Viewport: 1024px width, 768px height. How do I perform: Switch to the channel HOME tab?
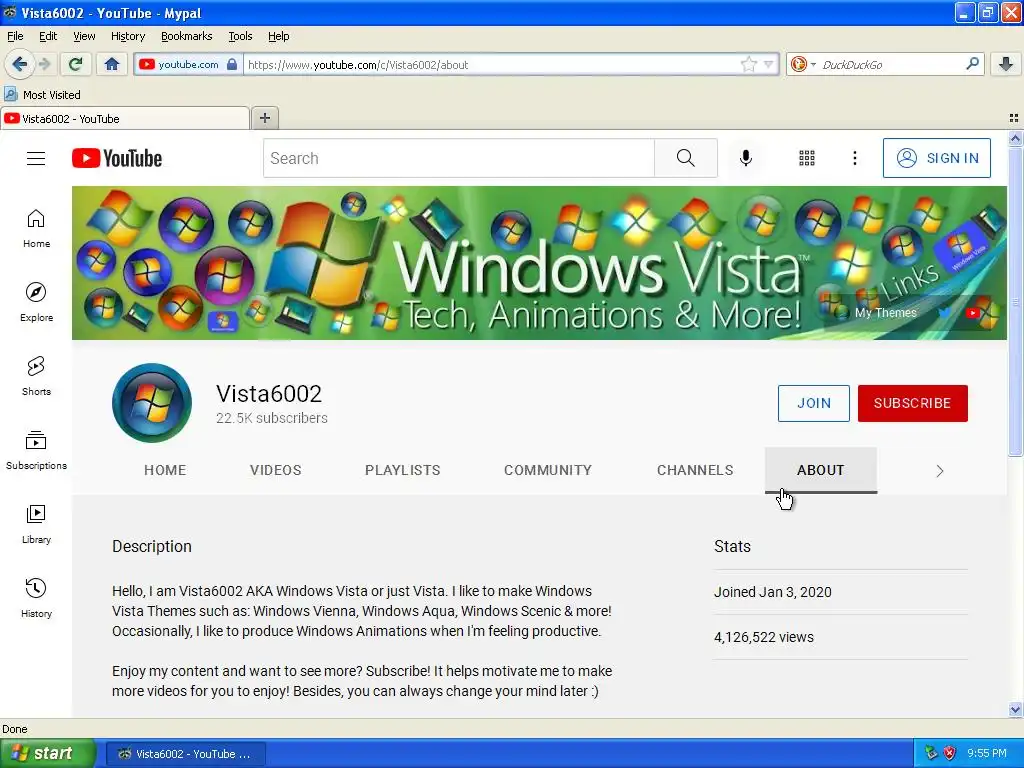coord(165,470)
